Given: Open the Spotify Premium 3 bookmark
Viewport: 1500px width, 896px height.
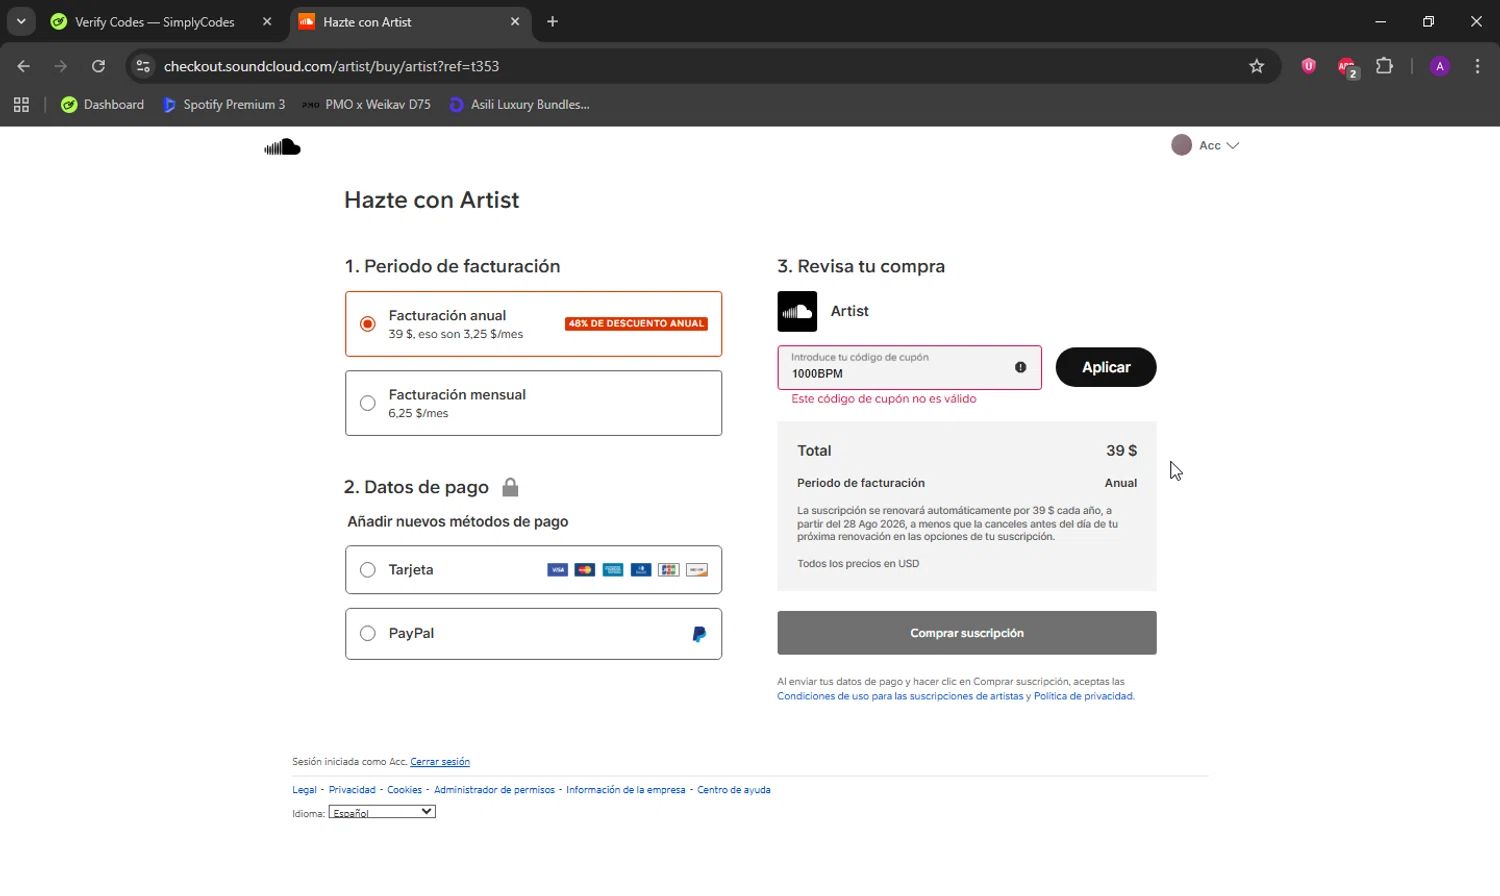Looking at the screenshot, I should (224, 104).
